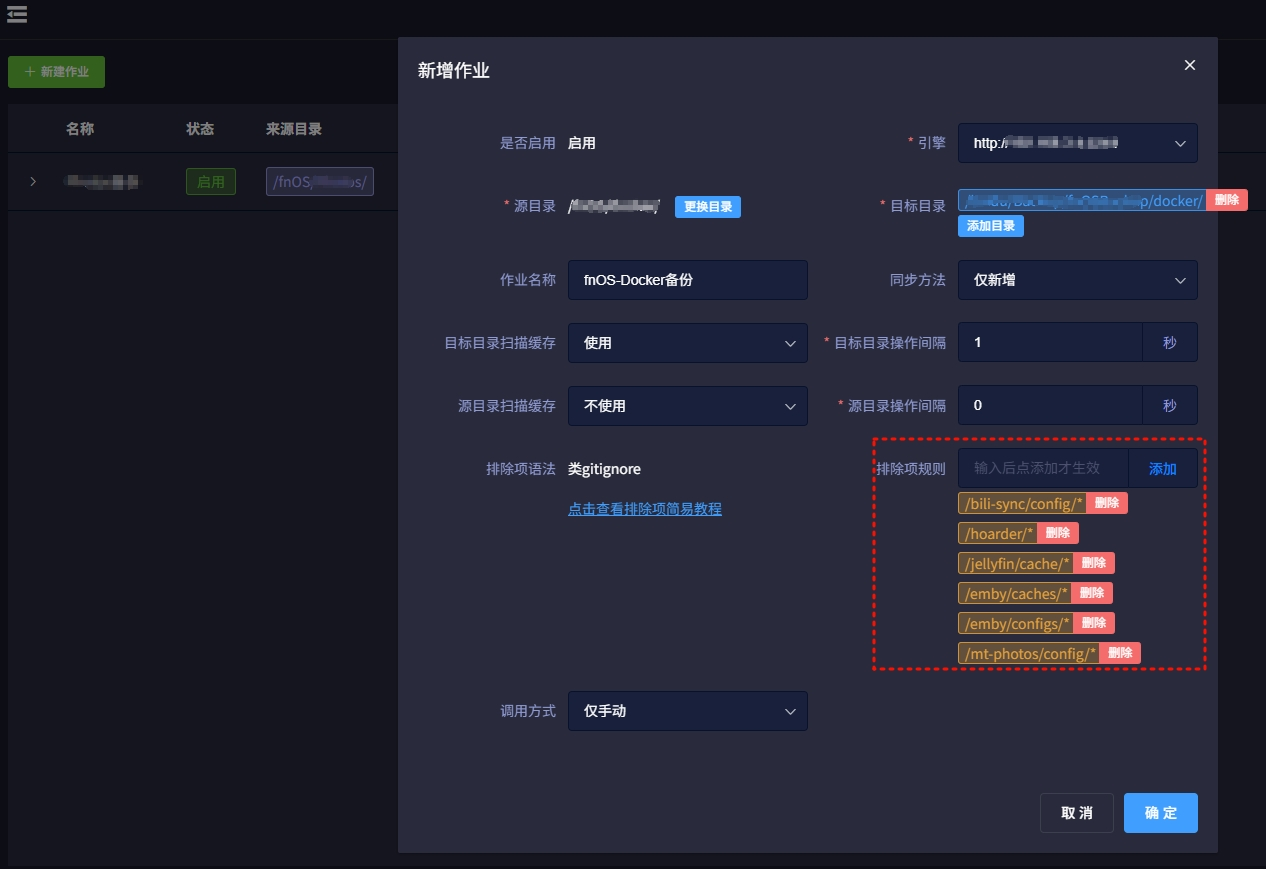Click 添加 to add exclusion rule

[1162, 468]
